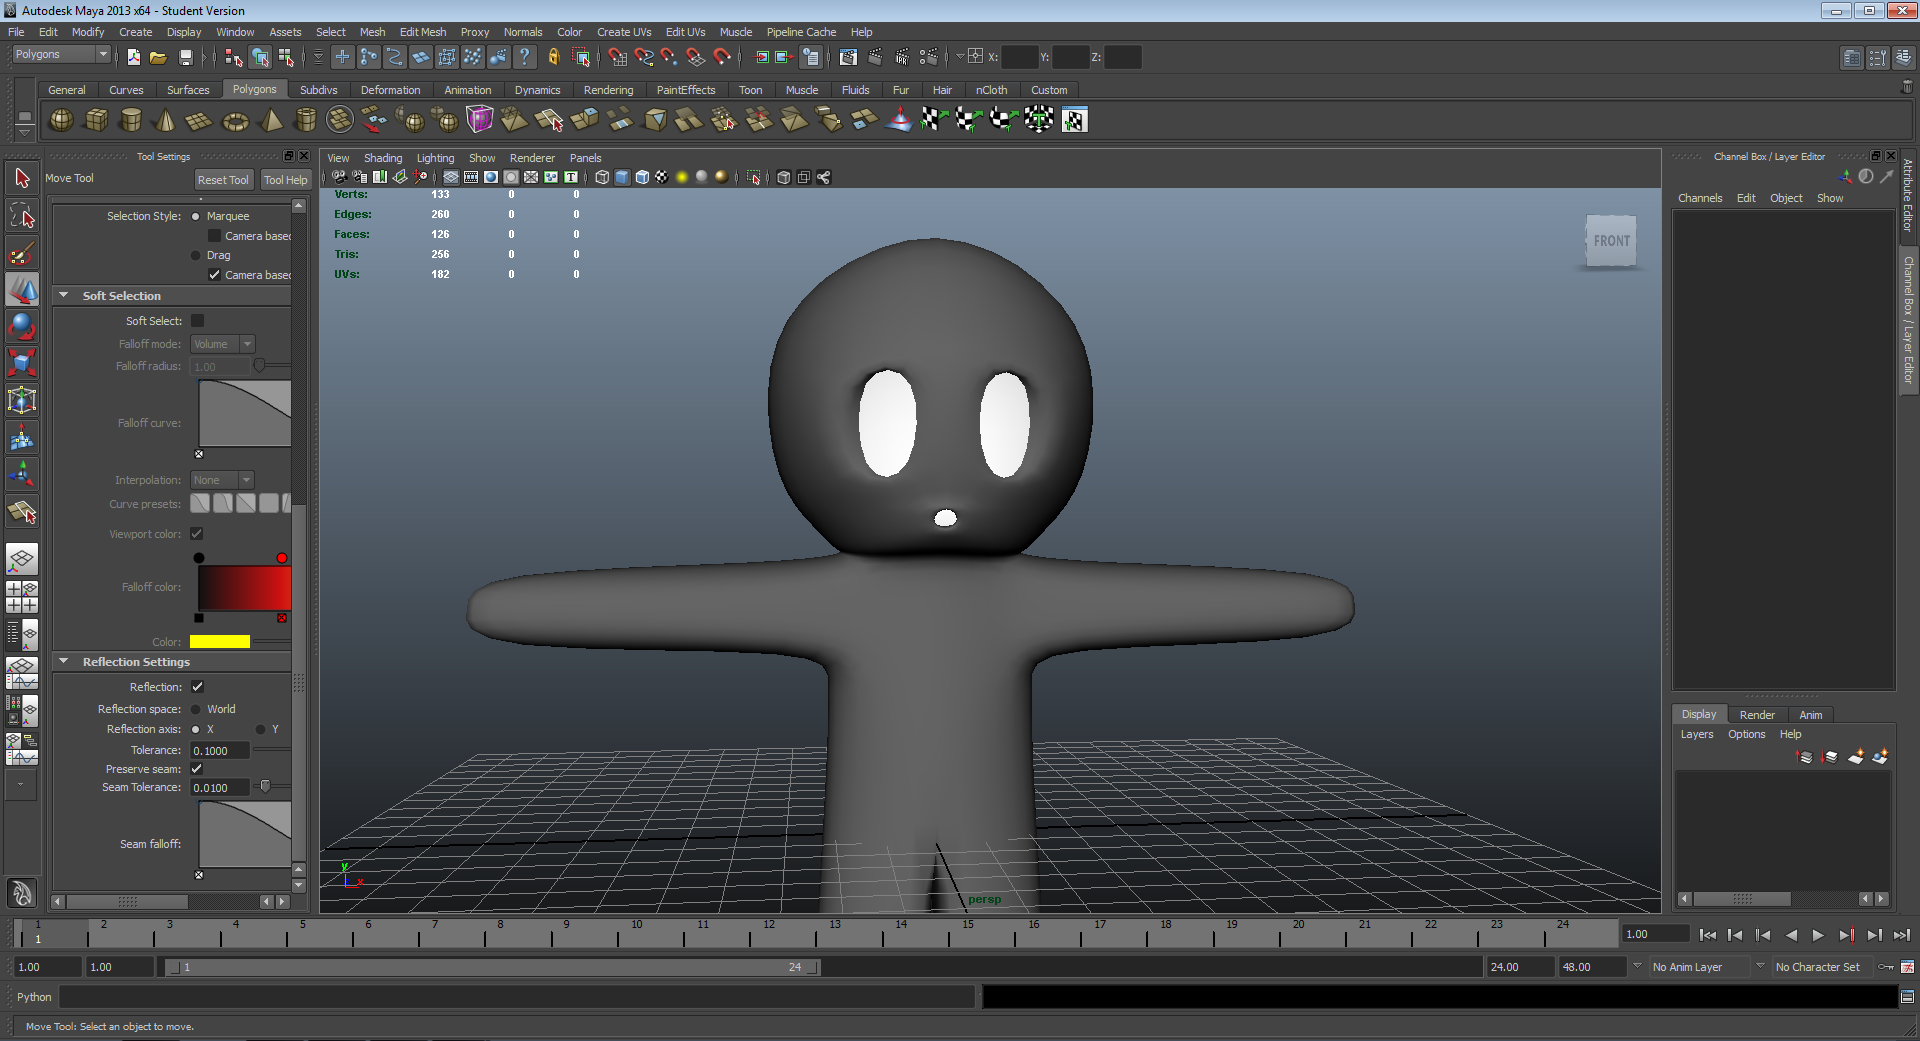Image resolution: width=1920 pixels, height=1041 pixels.
Task: Enable the Soft Select checkbox
Action: click(197, 321)
